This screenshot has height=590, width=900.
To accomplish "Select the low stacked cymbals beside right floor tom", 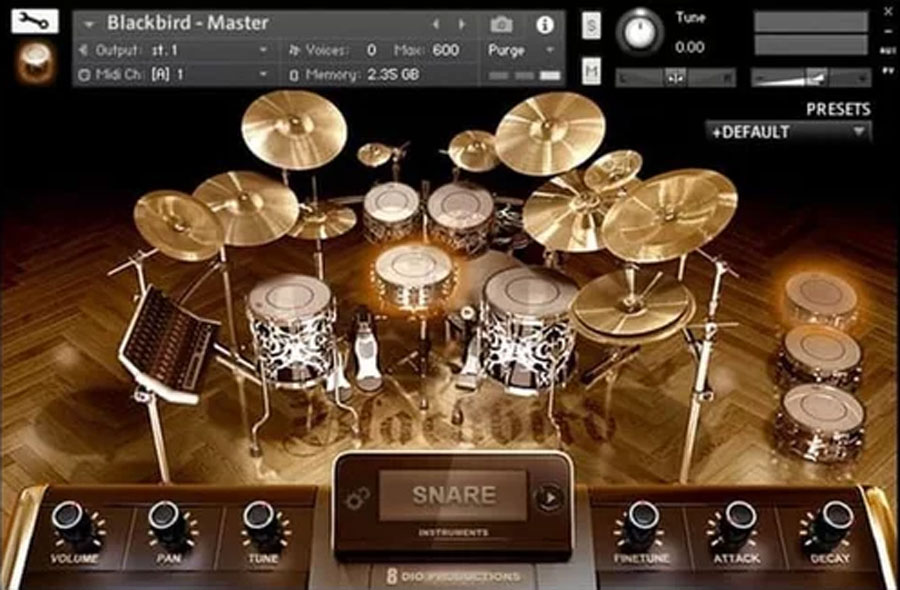I will (633, 307).
